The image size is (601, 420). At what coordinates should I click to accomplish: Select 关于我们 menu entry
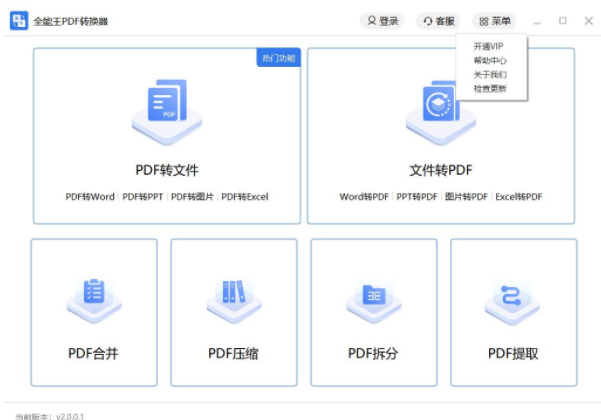tap(490, 74)
